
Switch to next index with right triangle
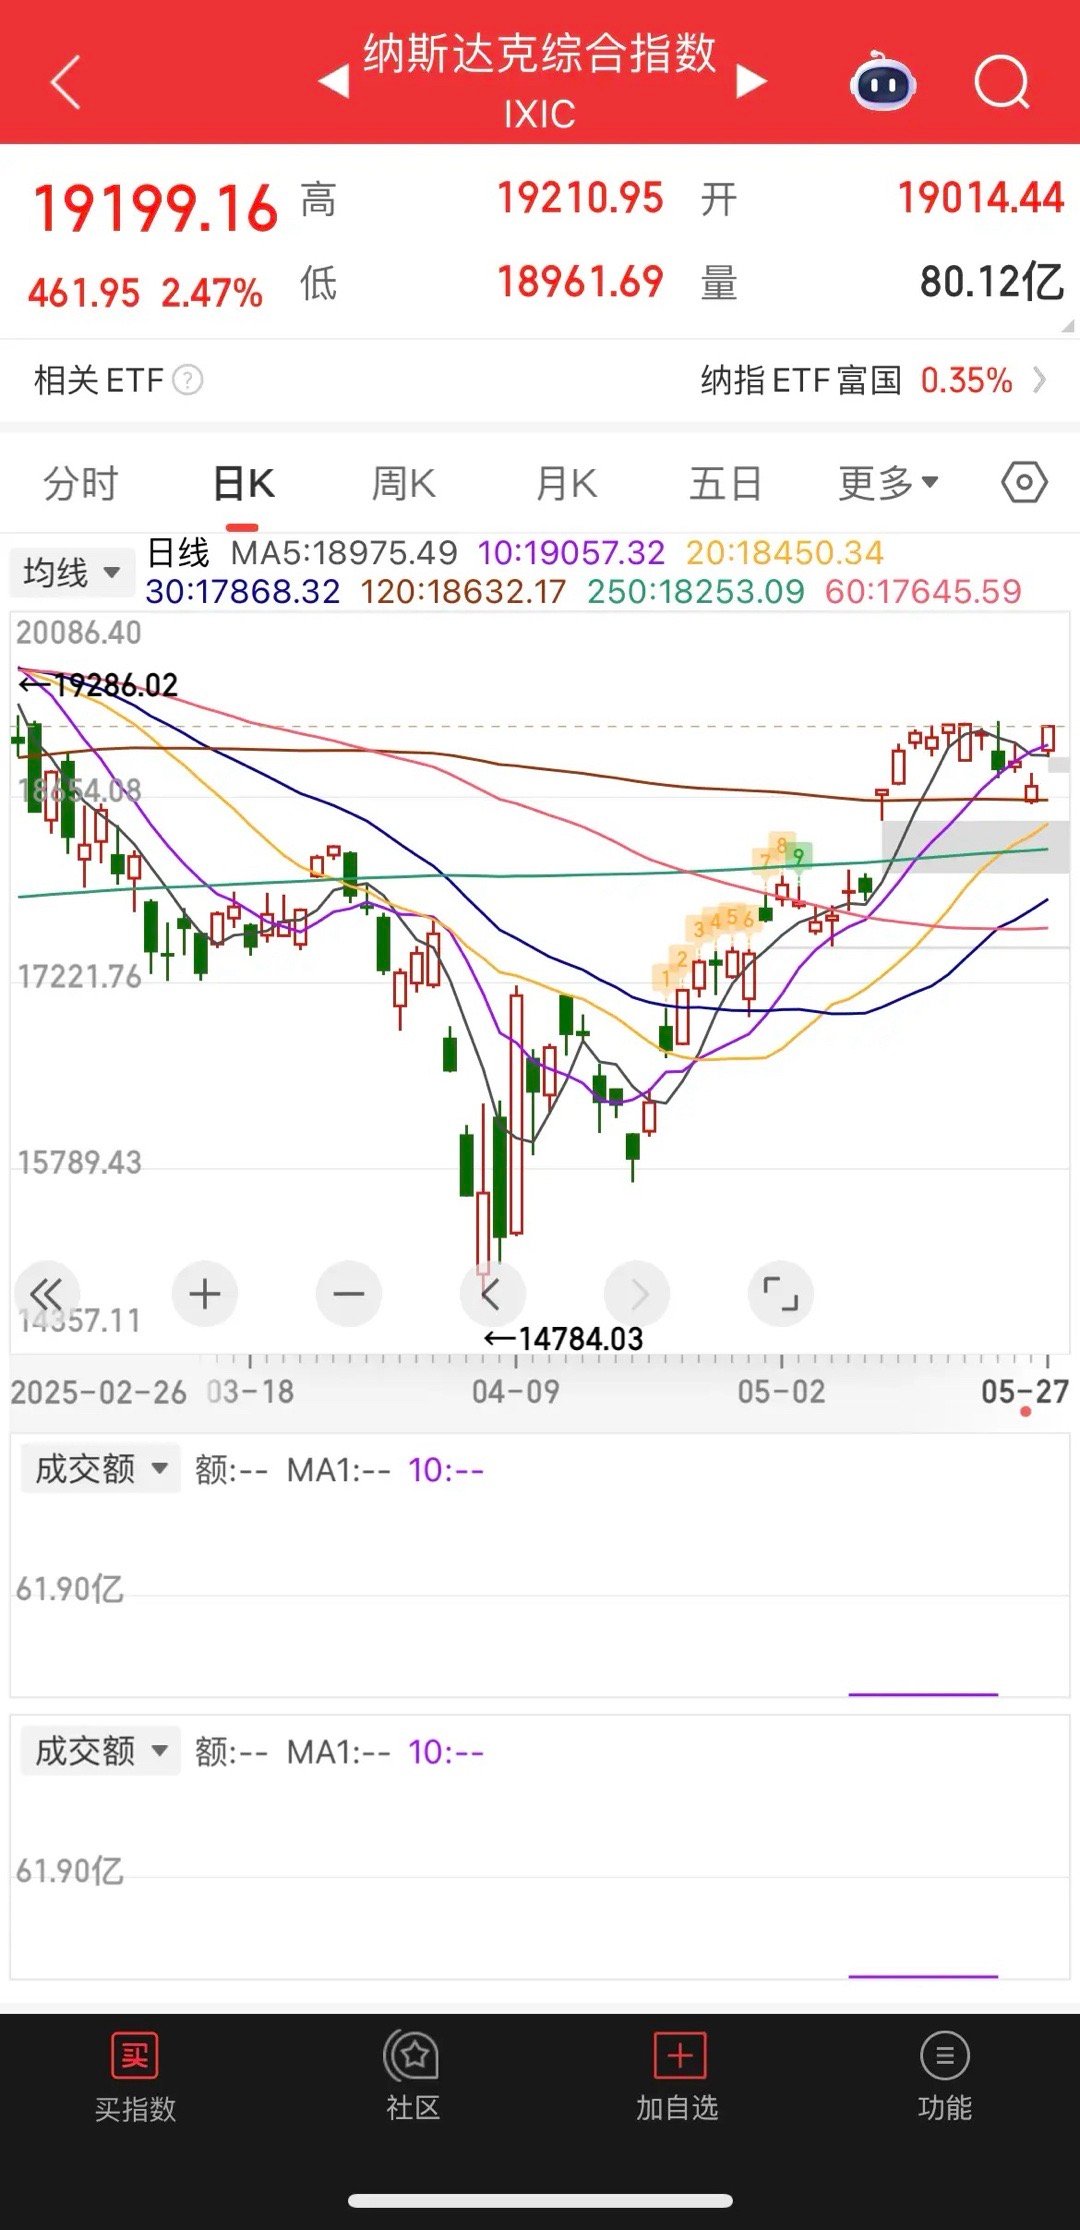click(x=751, y=81)
